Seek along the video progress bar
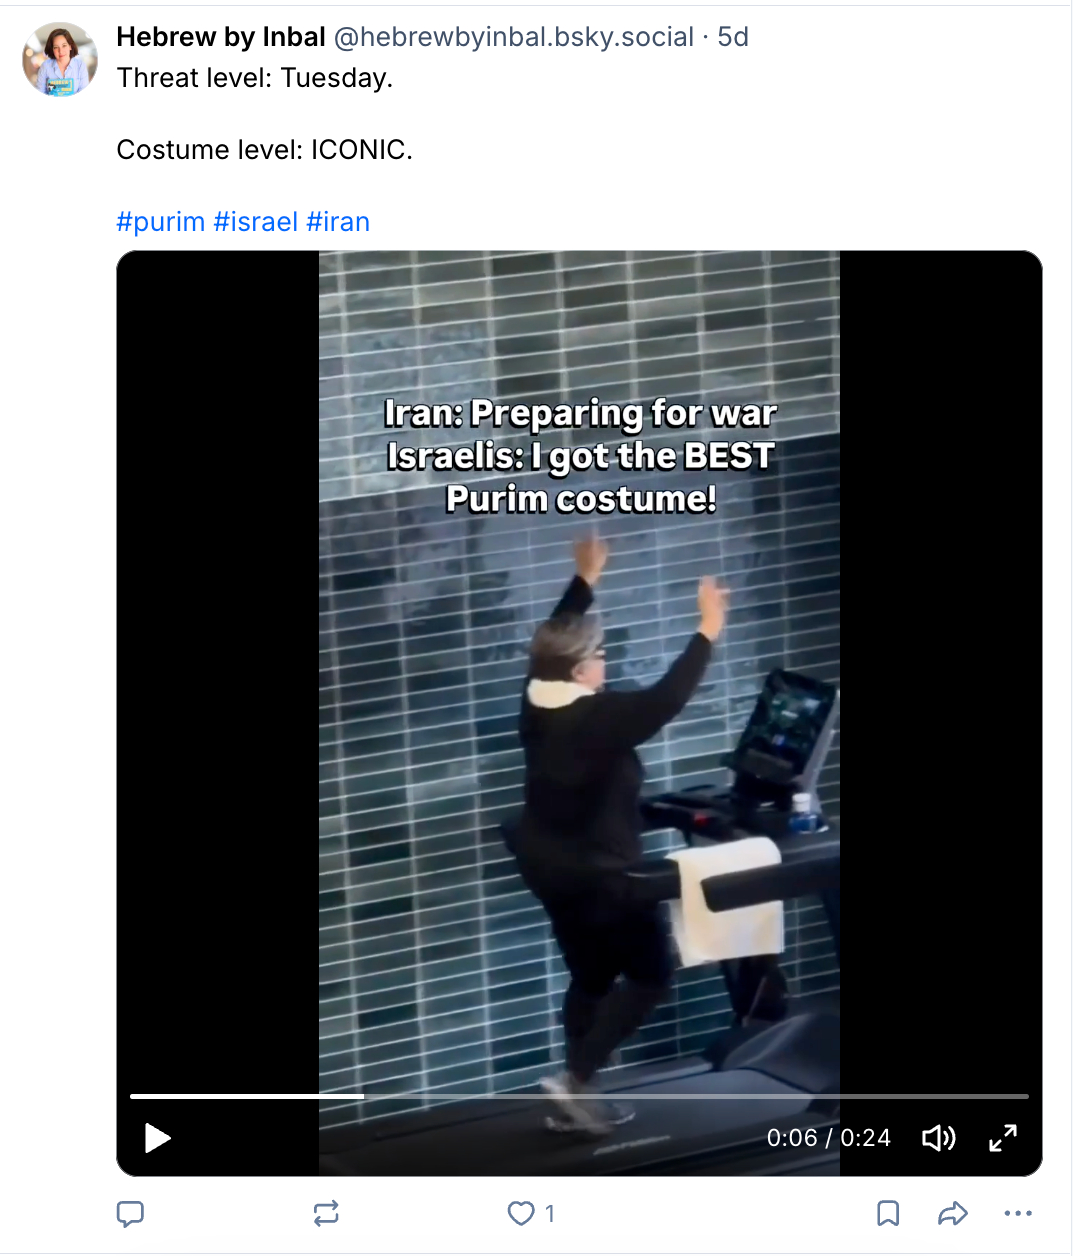This screenshot has width=1086, height=1256. tap(579, 1097)
